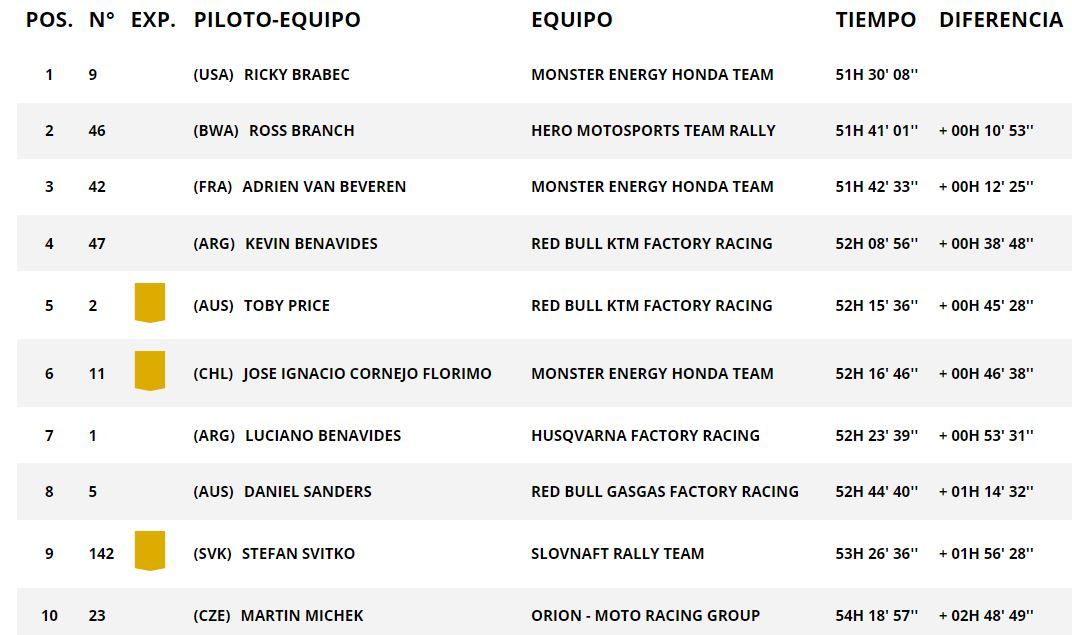Click Slovnaft Rally Team name
Viewport: 1072px width, 635px height.
tap(617, 554)
